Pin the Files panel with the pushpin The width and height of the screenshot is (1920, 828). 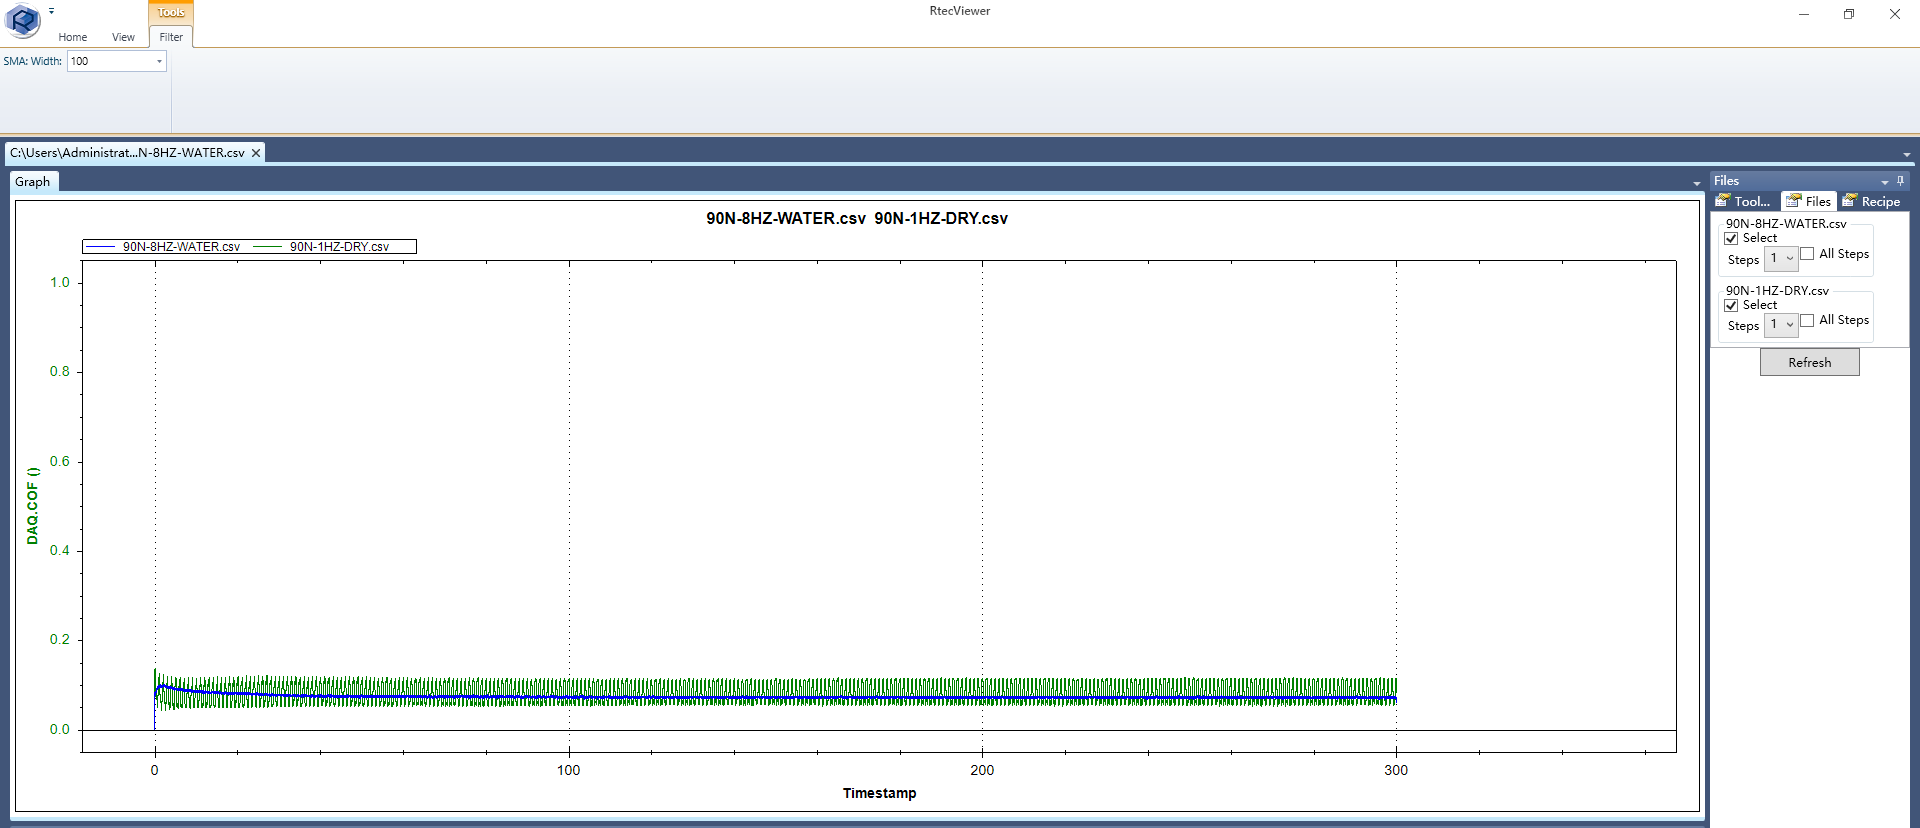point(1900,181)
